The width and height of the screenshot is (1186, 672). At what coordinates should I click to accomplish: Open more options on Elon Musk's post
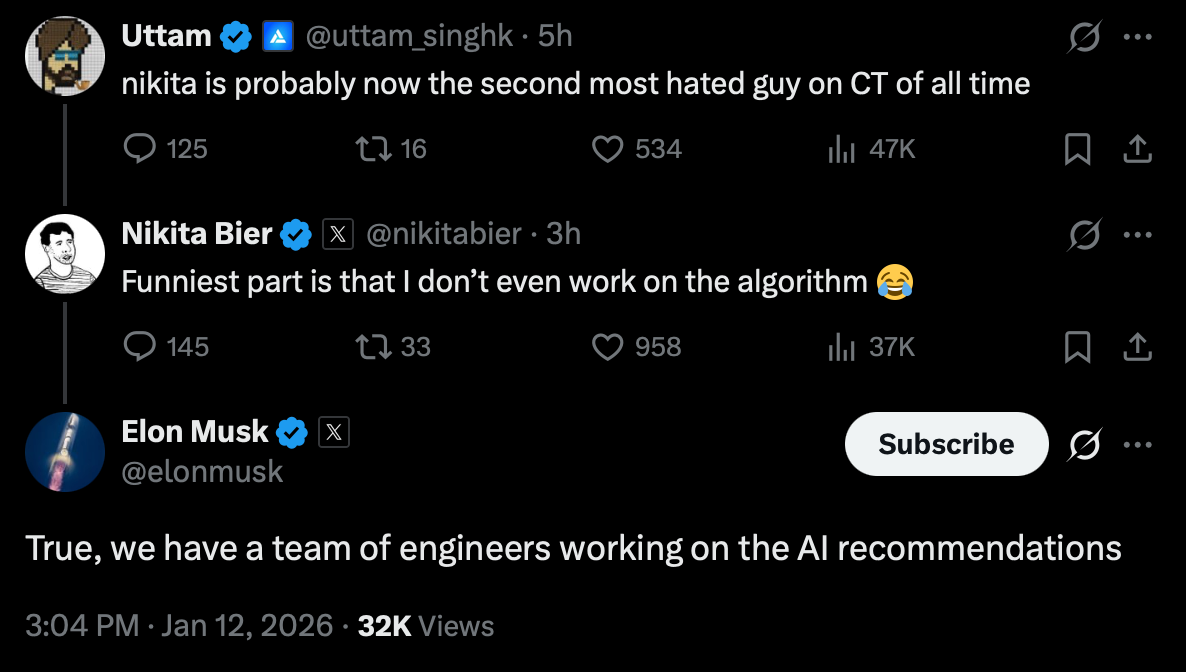(x=1138, y=444)
